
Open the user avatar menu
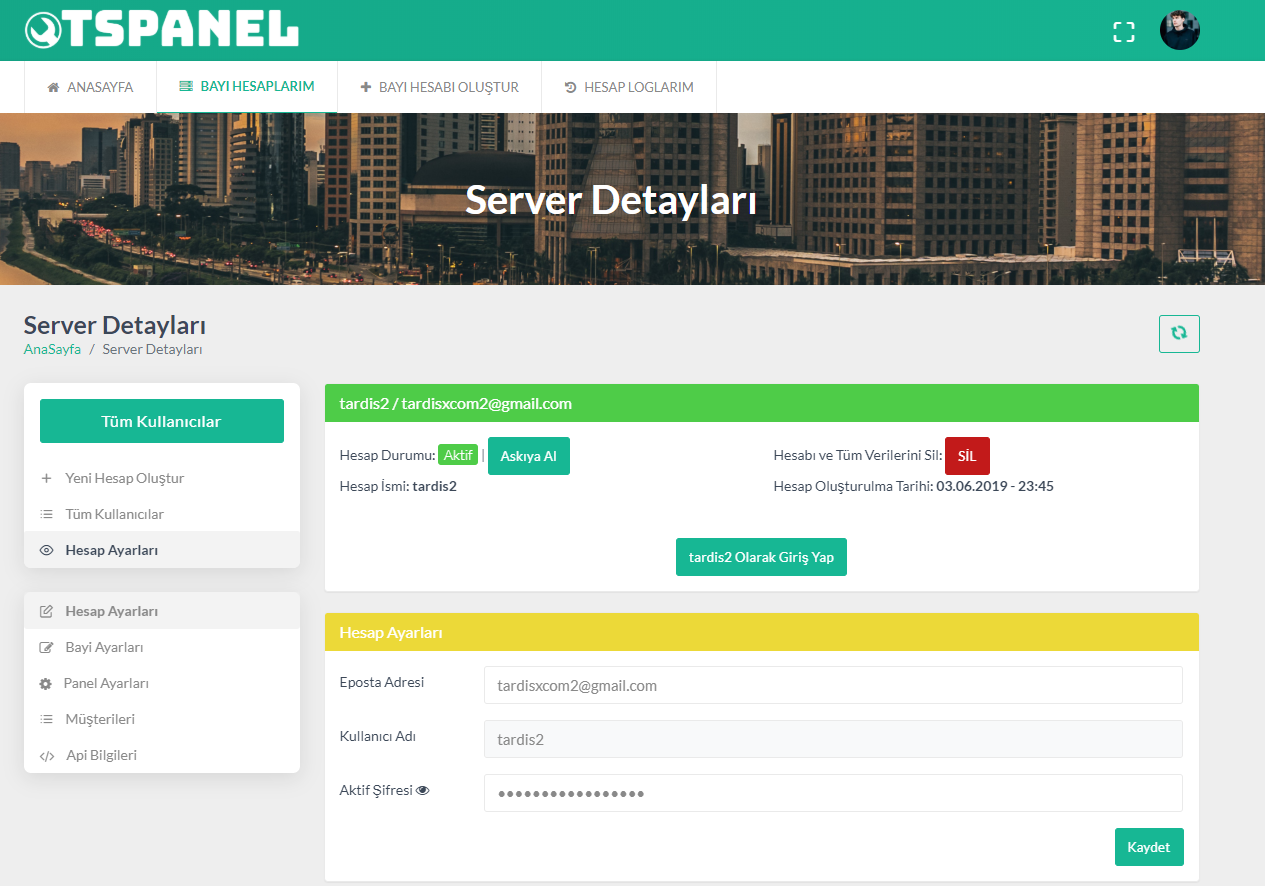(1179, 31)
